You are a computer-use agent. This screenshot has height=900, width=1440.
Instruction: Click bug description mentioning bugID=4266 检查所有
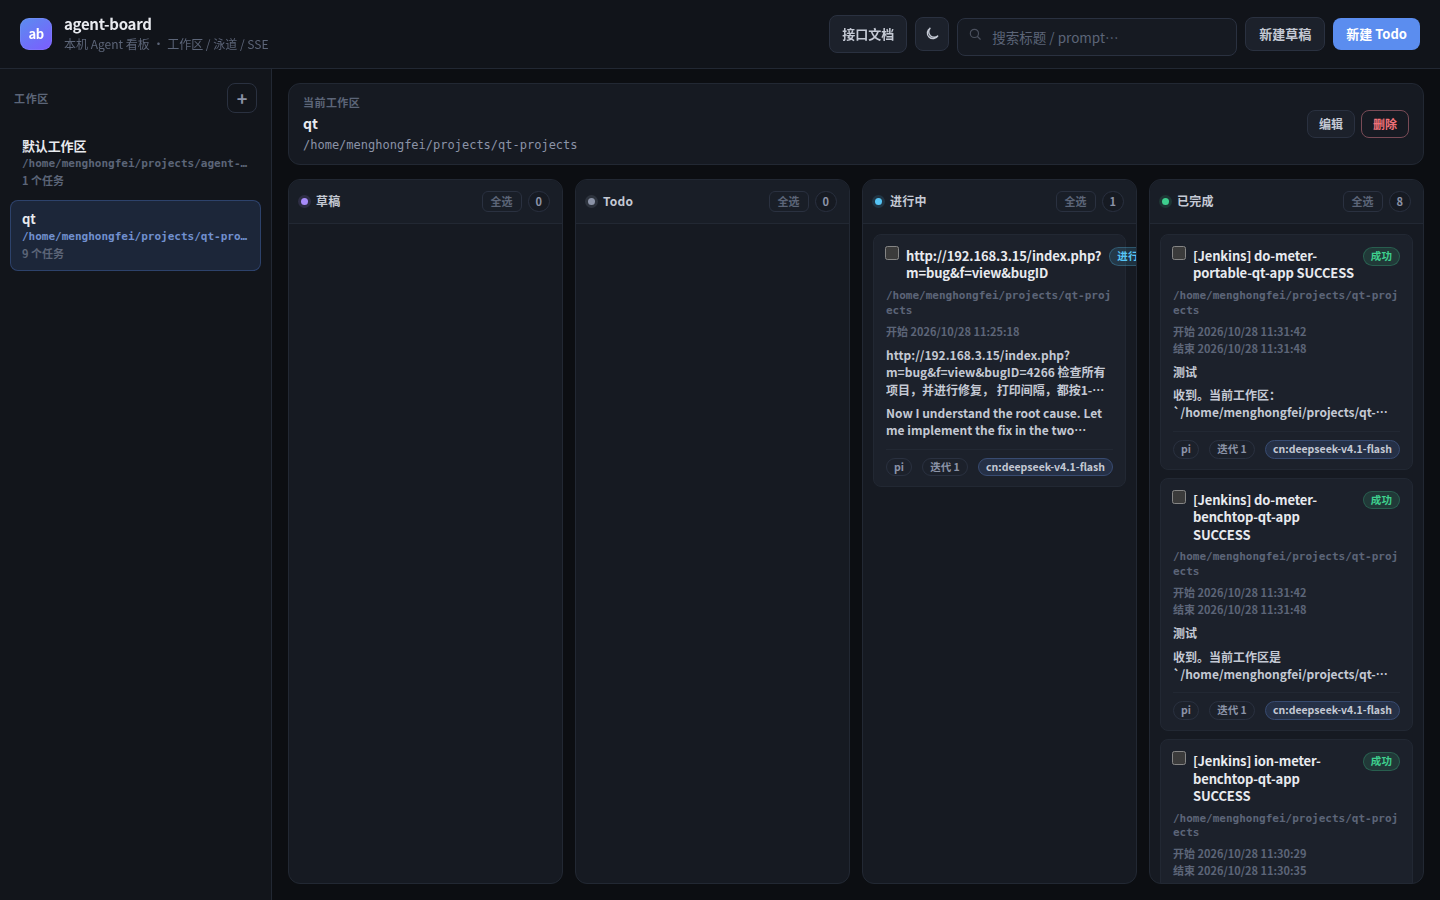coord(995,373)
